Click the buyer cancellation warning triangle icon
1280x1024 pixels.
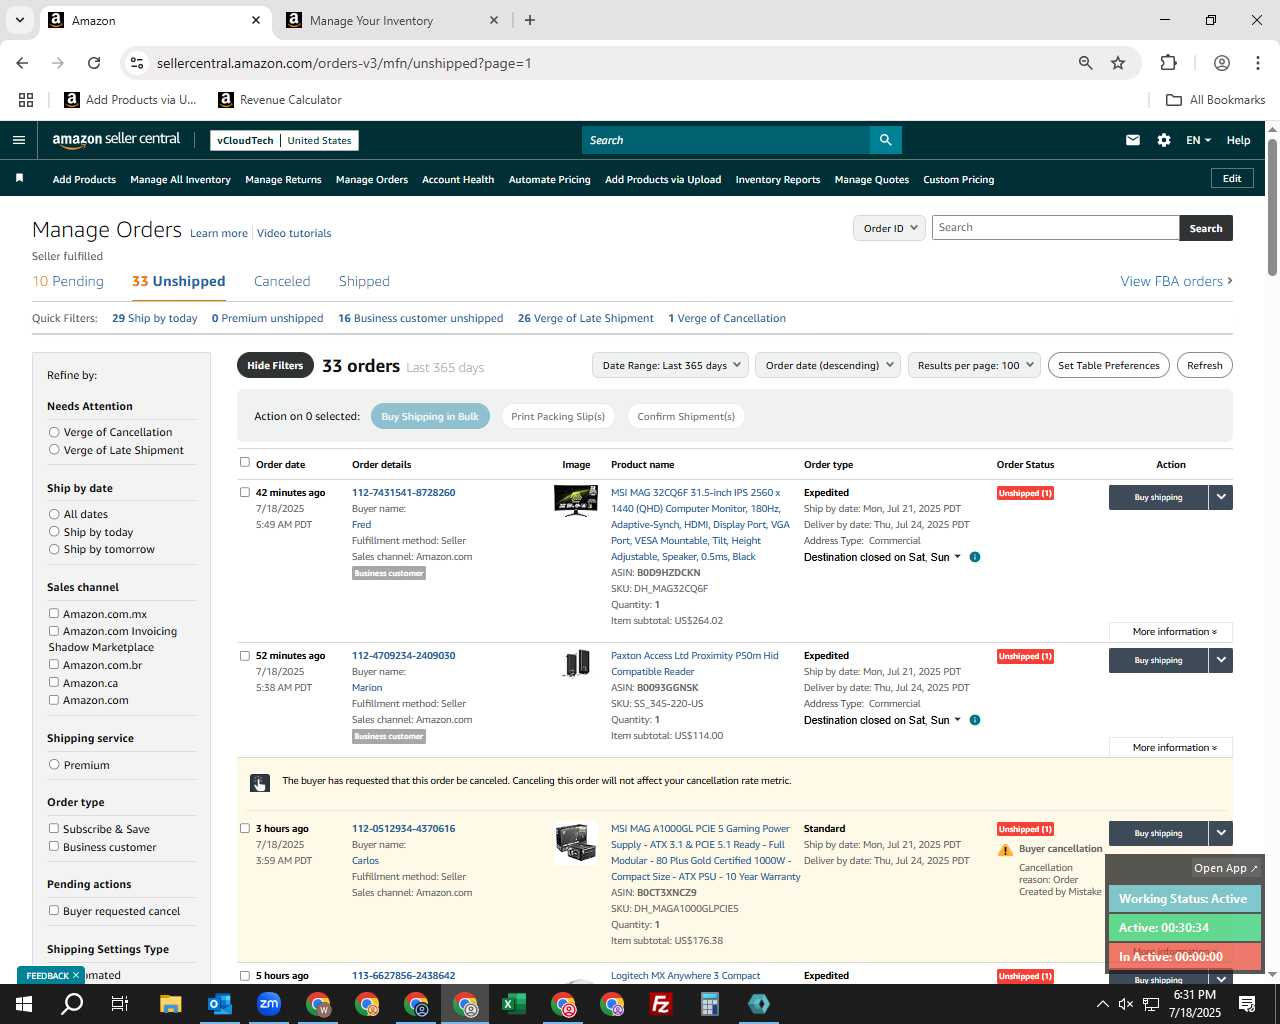click(x=1005, y=850)
